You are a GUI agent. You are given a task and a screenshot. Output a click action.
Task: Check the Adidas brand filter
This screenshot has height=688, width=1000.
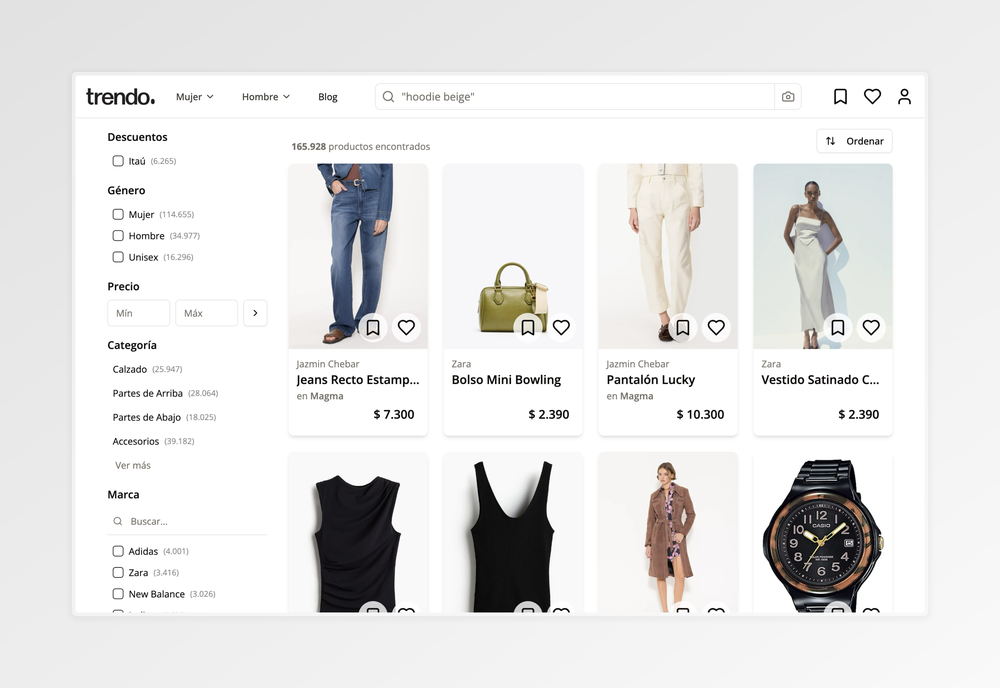[118, 551]
